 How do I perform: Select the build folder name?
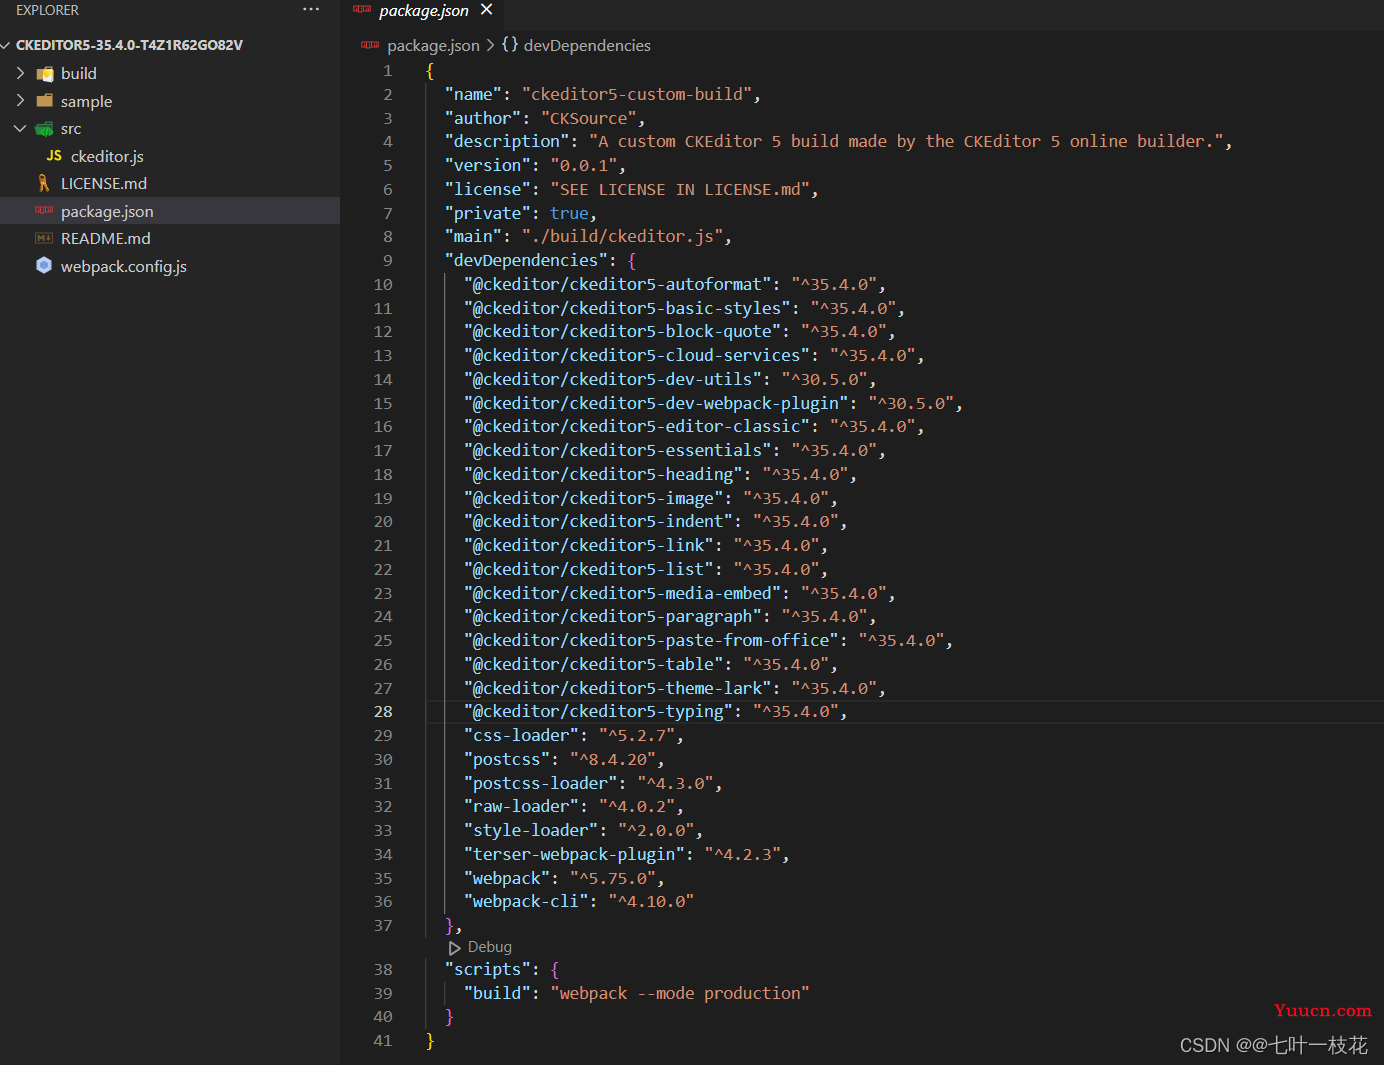pos(79,73)
